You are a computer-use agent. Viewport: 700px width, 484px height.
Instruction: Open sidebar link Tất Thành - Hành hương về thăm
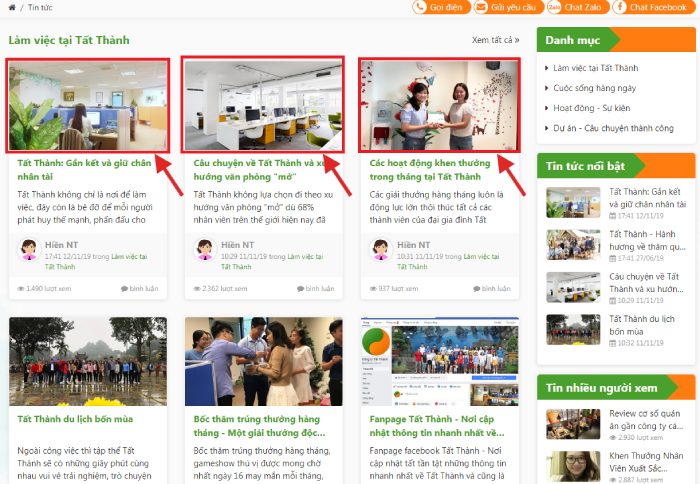(x=647, y=240)
